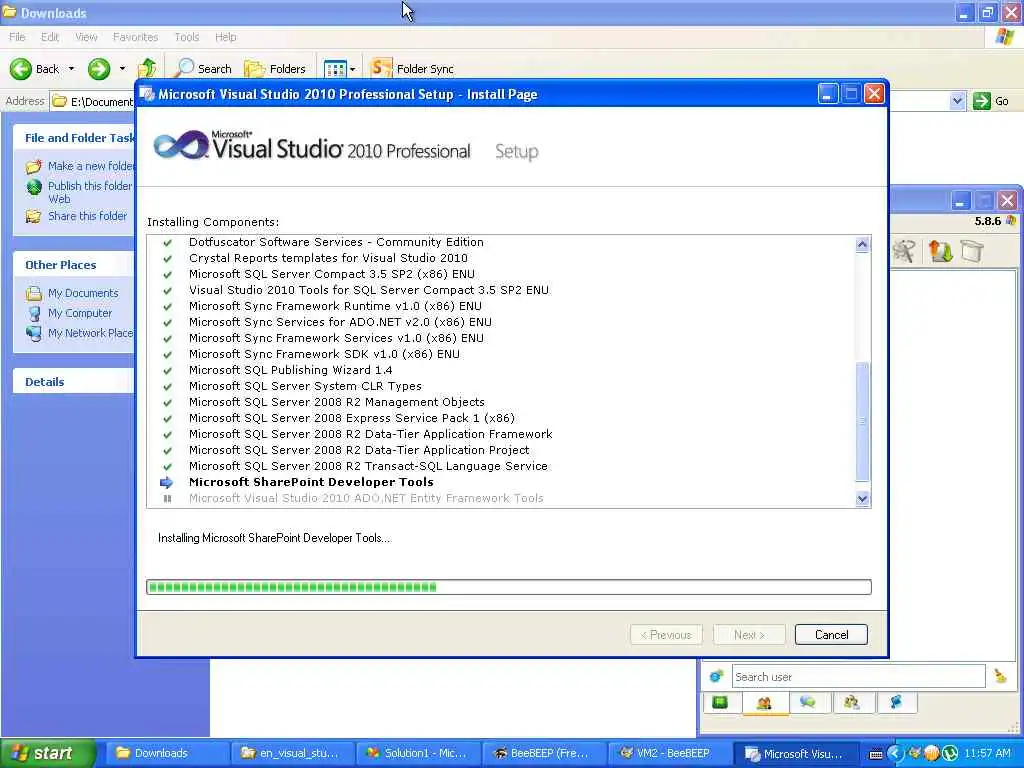Click Make a new folder link
This screenshot has height=768, width=1024.
point(90,166)
